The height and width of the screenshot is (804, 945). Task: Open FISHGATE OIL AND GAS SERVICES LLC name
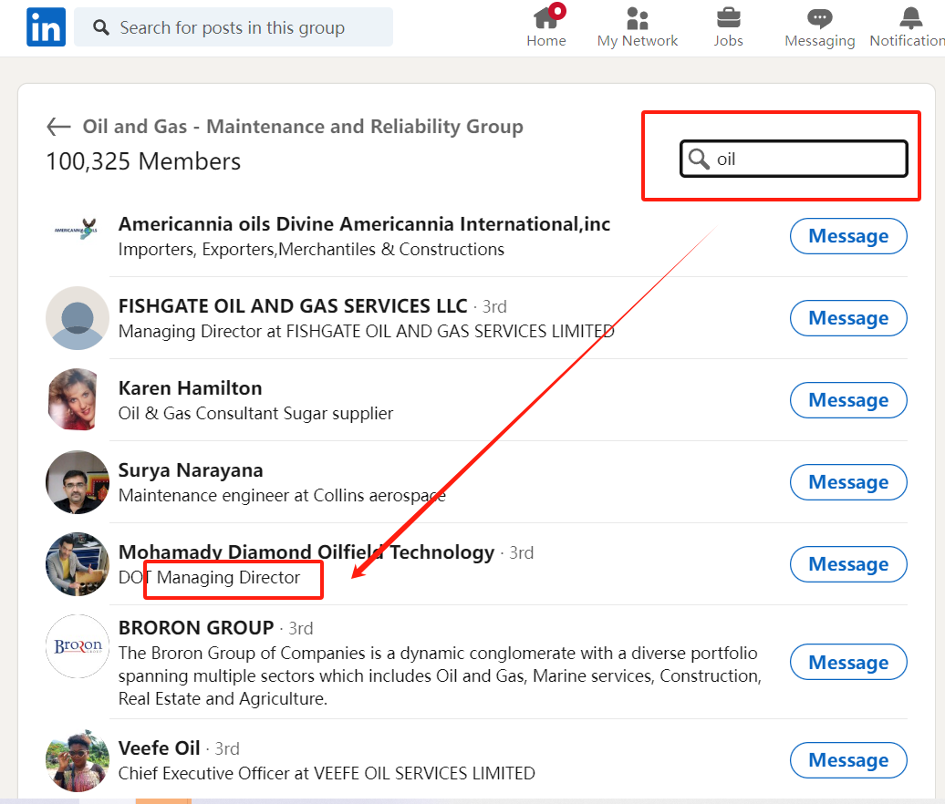point(293,306)
